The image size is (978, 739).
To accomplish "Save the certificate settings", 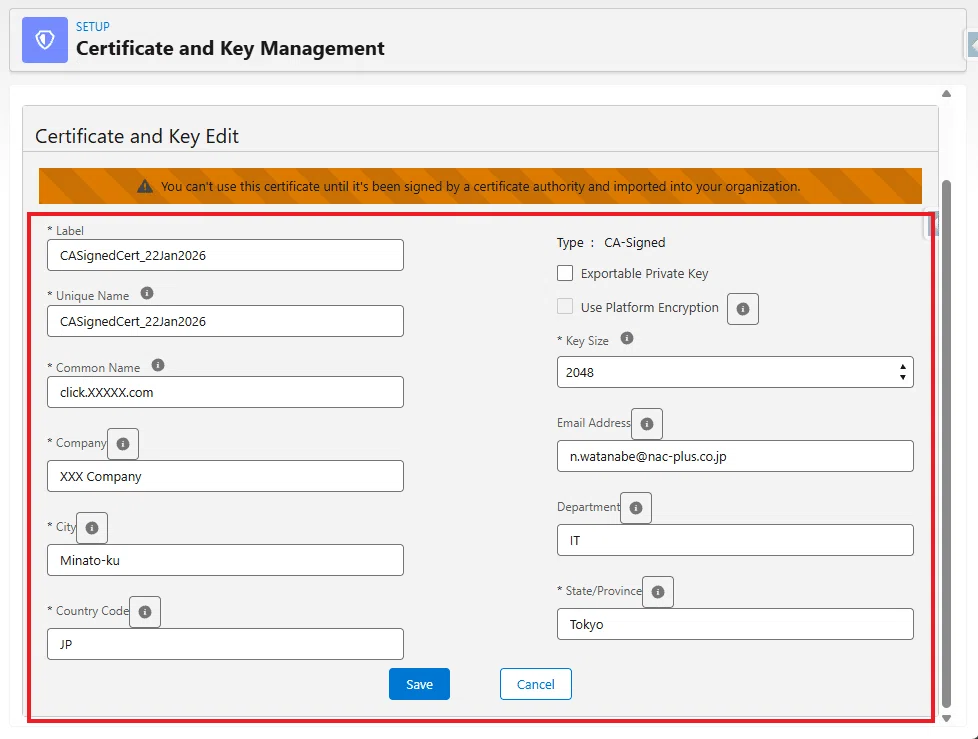I will [x=419, y=684].
